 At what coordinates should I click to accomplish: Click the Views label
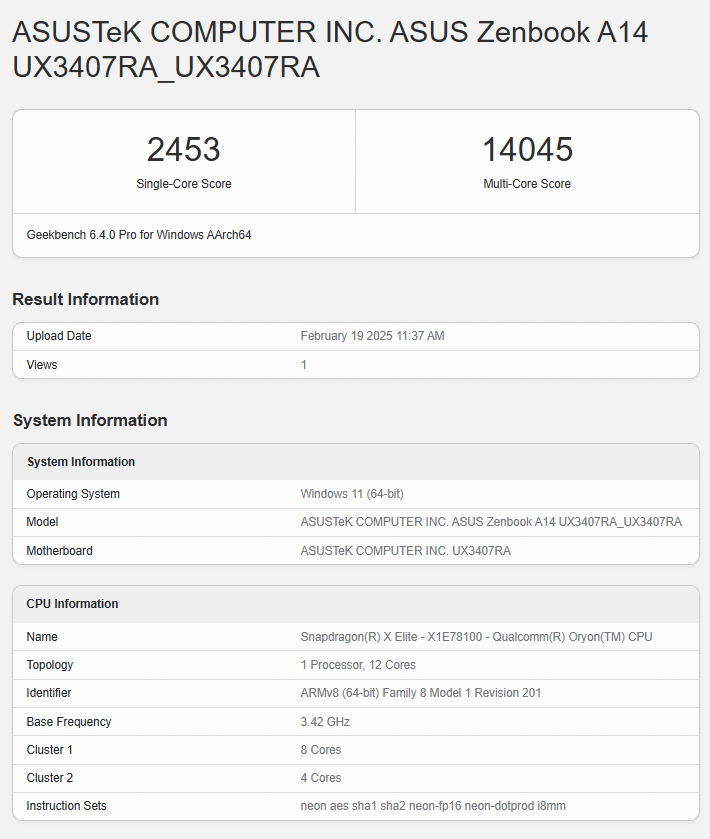[42, 365]
